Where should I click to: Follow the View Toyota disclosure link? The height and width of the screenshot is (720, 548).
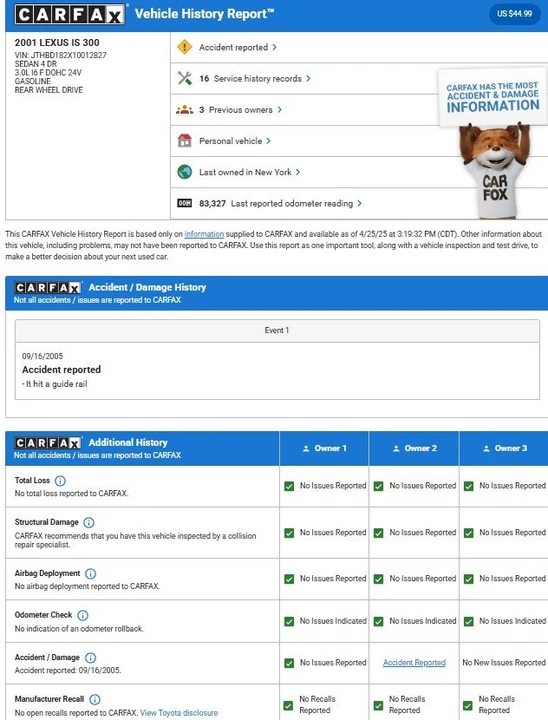pos(179,713)
